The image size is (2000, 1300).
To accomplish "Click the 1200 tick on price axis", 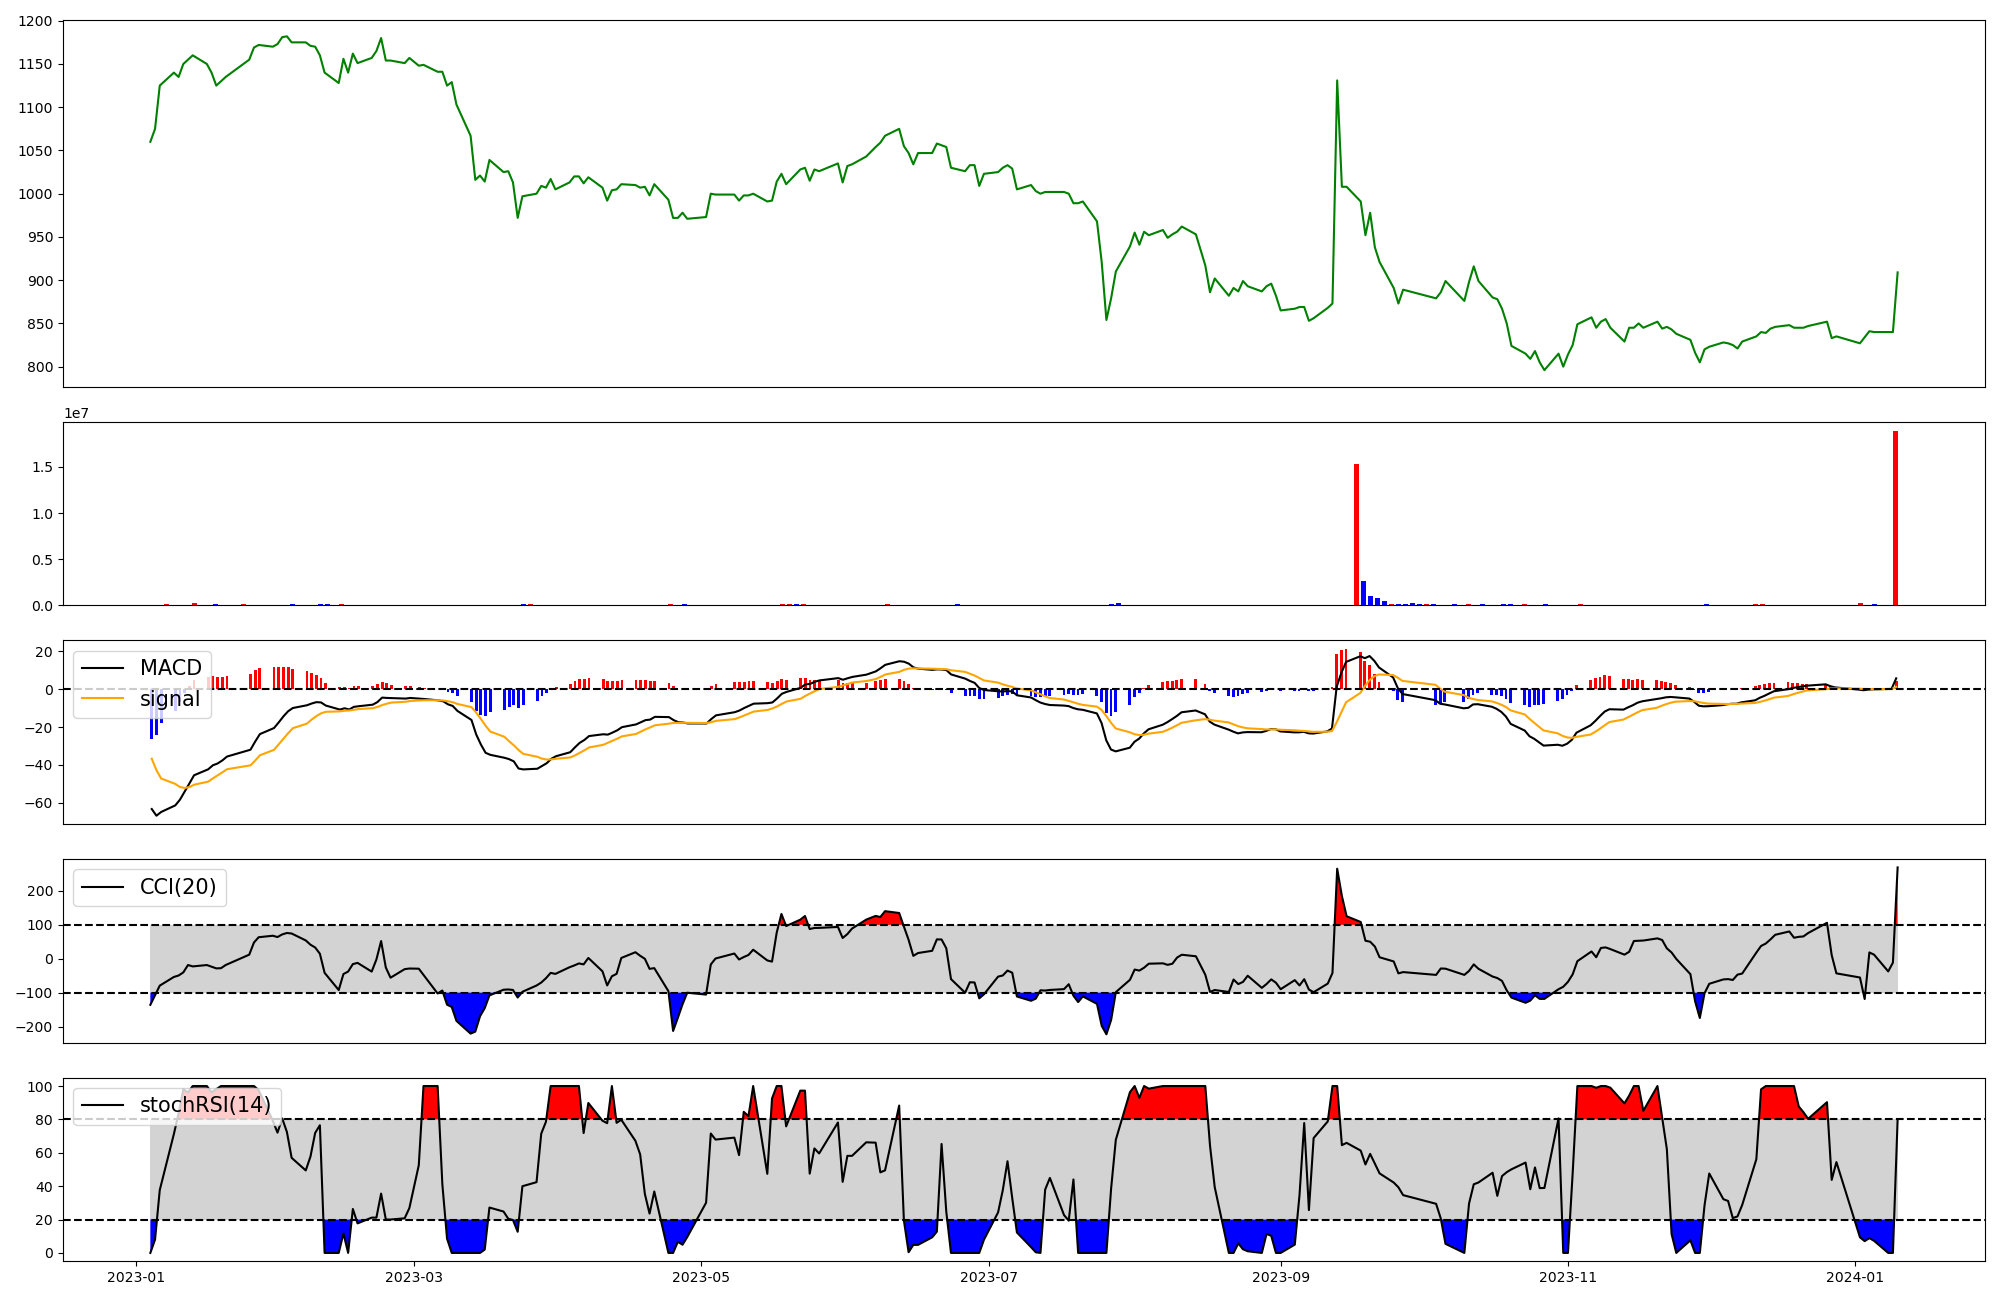I will pos(35,21).
